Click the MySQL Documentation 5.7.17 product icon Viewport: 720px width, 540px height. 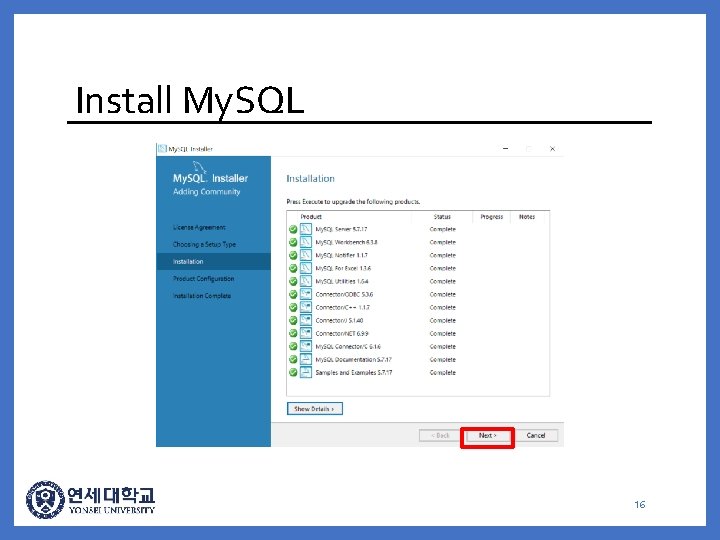coord(306,360)
